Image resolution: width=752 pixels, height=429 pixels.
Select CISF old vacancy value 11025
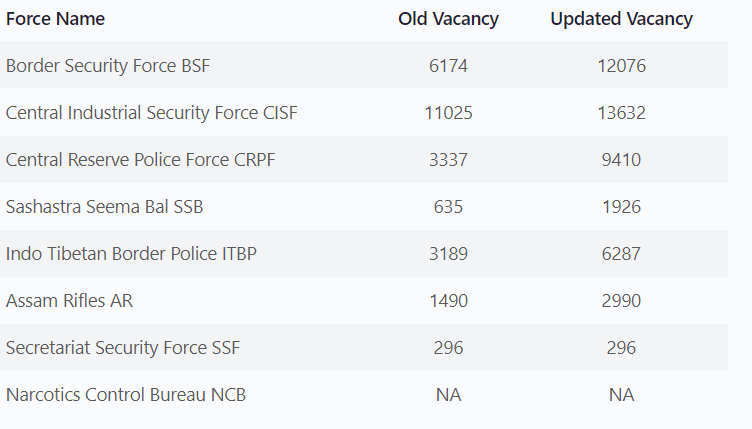coord(448,113)
